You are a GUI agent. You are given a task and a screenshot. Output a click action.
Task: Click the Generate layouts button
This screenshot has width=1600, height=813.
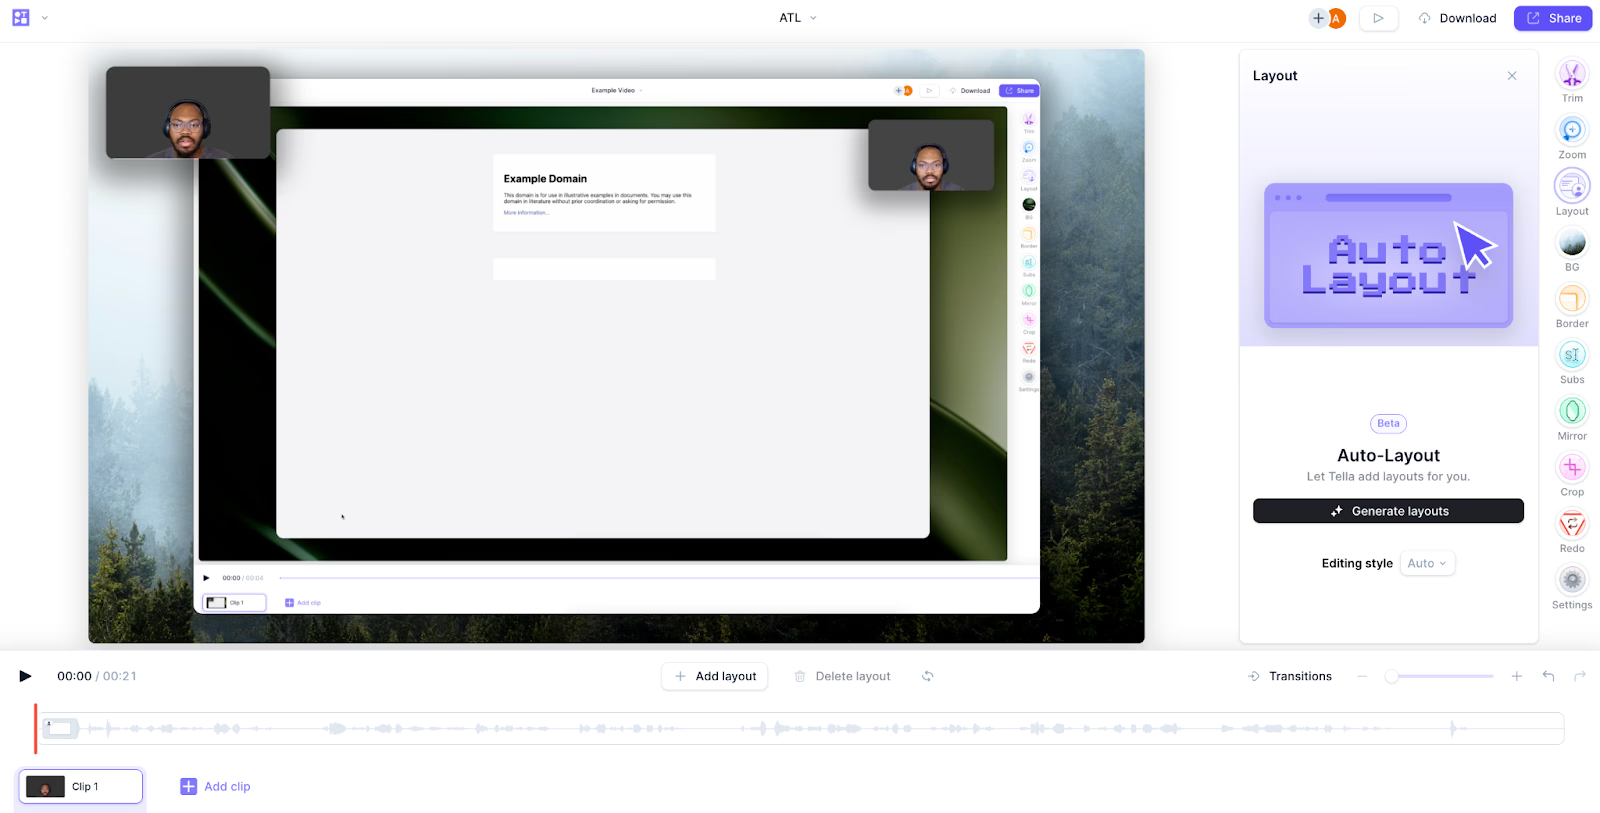(1388, 511)
